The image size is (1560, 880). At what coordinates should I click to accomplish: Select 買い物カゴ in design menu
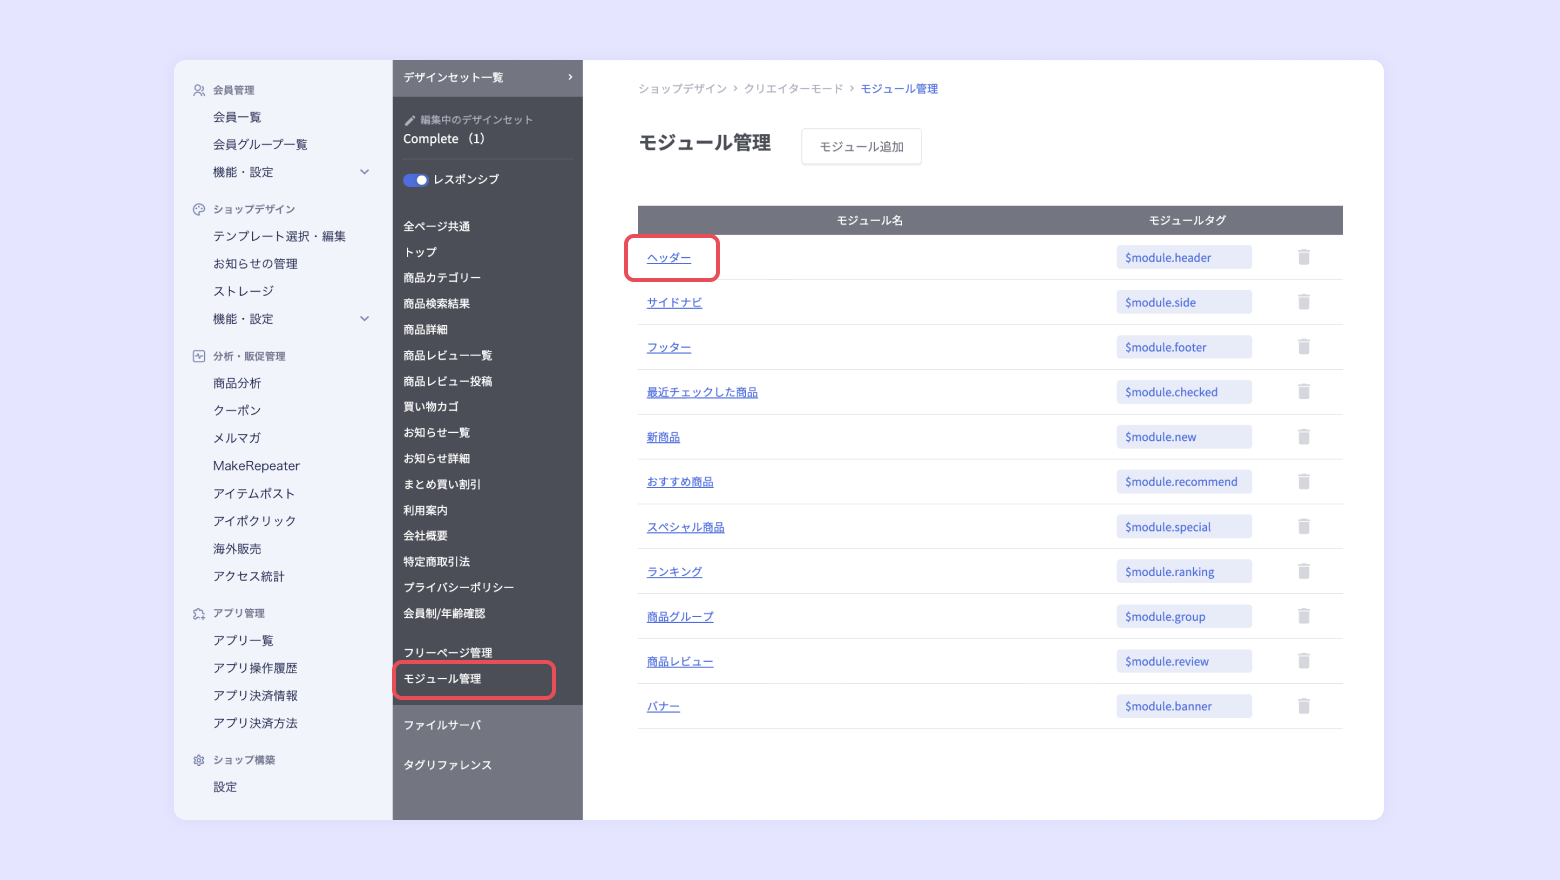pyautogui.click(x=431, y=406)
